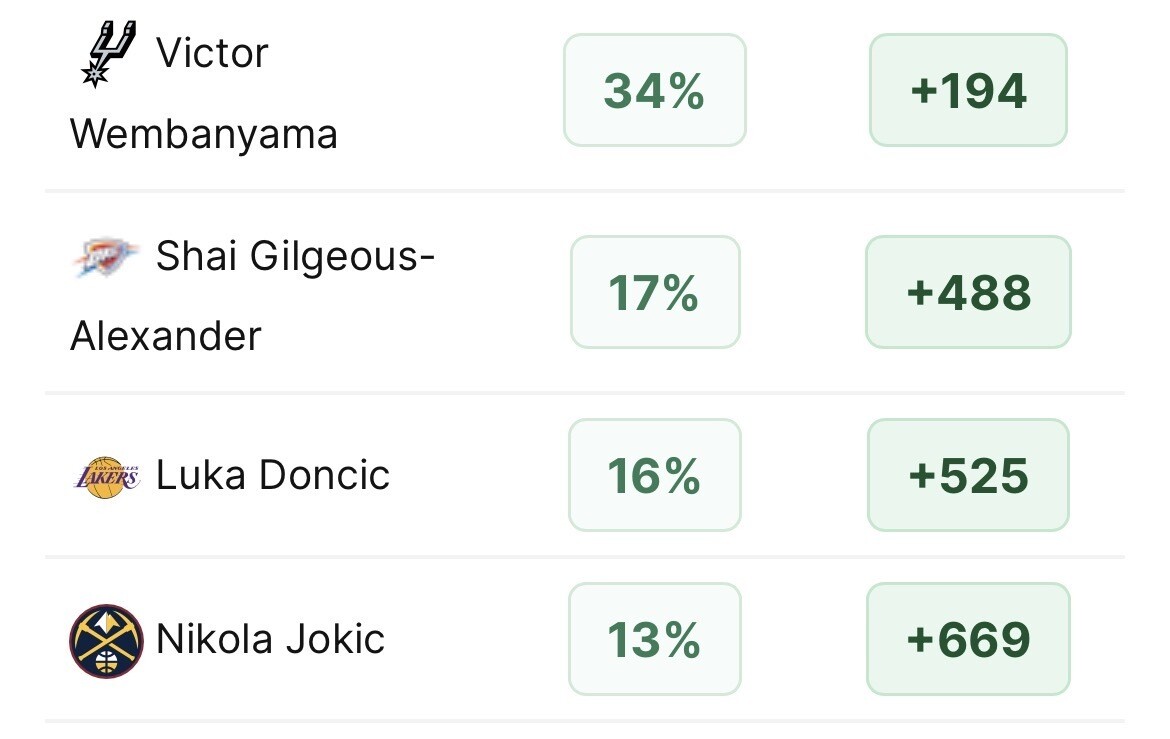The image size is (1170, 739).
Task: Click the Los Angeles Lakers logo
Action: pyautogui.click(x=107, y=476)
